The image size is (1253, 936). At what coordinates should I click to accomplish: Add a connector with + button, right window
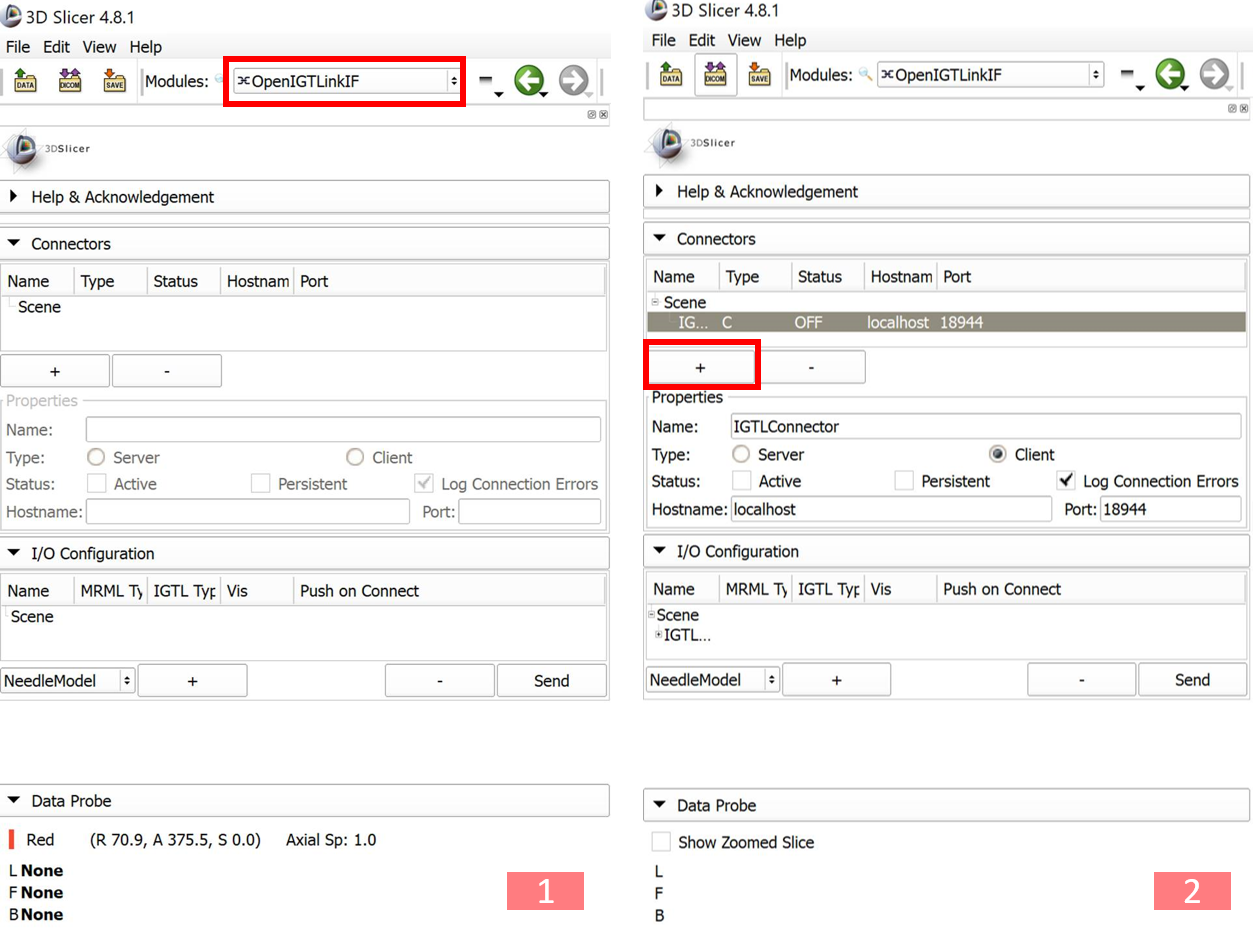pos(700,368)
